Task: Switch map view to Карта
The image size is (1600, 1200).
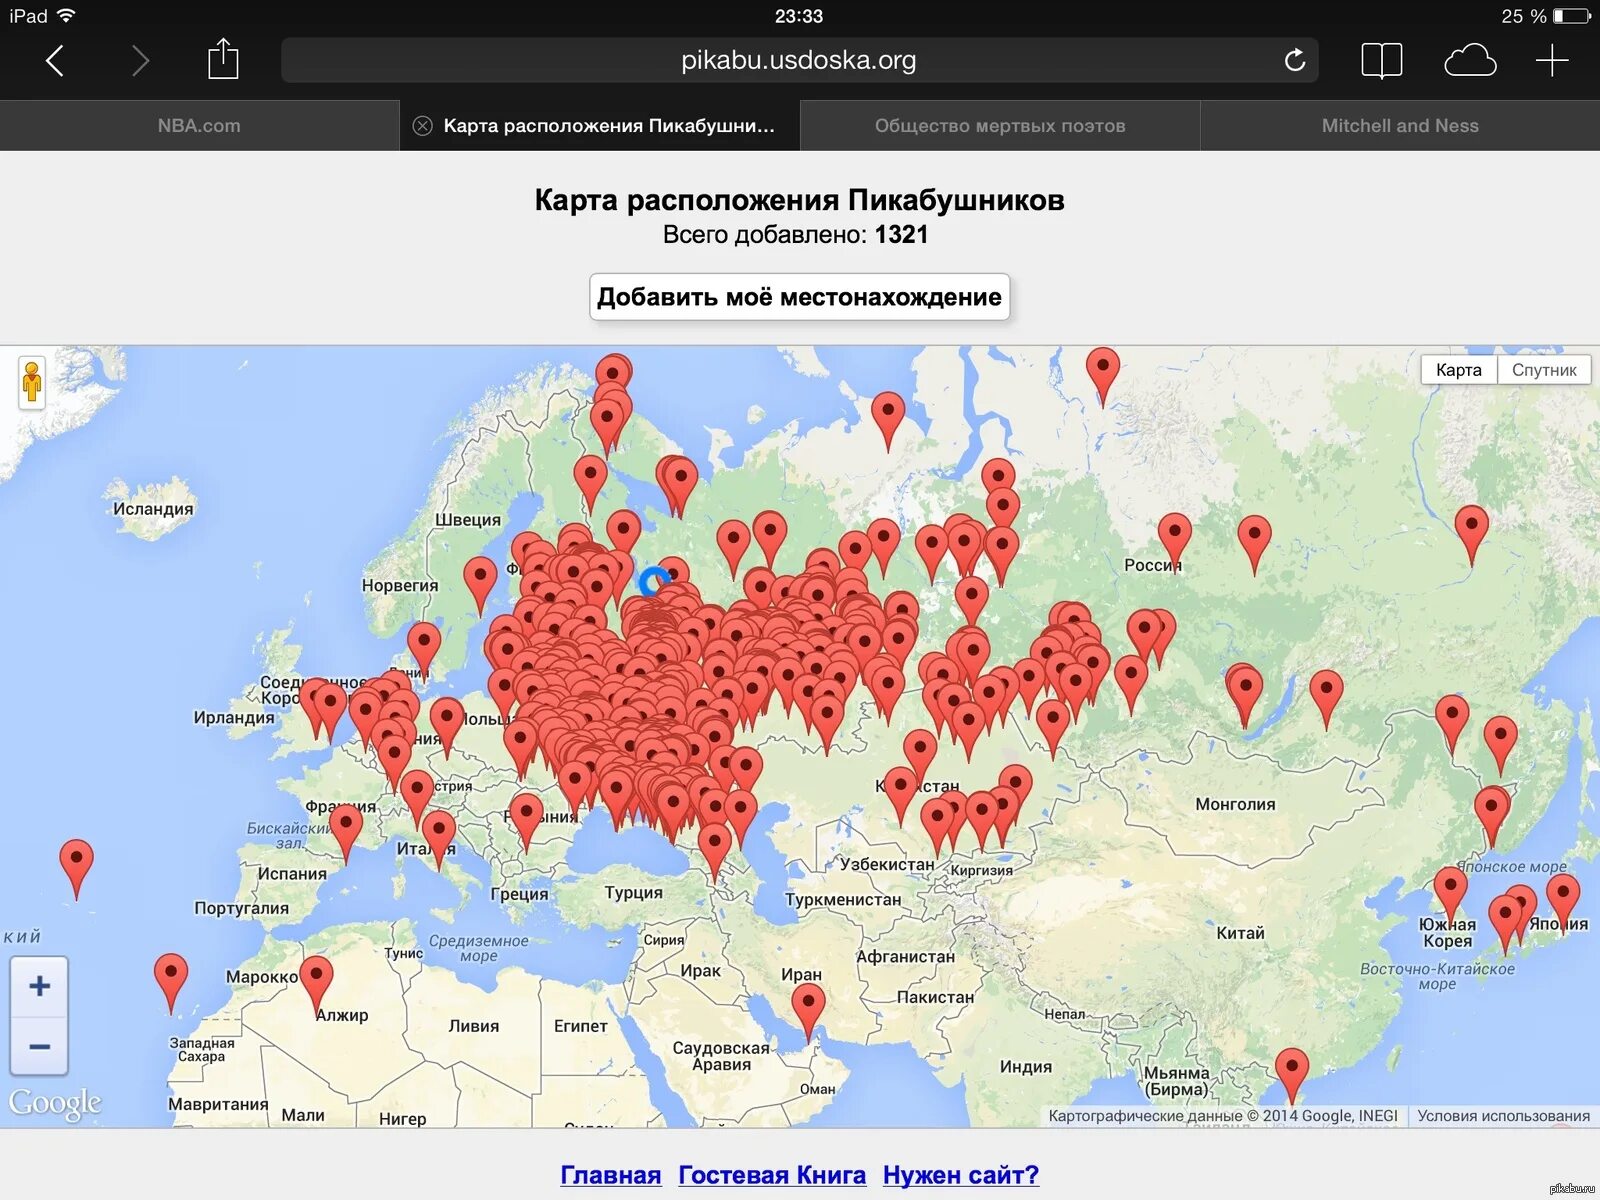Action: tap(1459, 370)
